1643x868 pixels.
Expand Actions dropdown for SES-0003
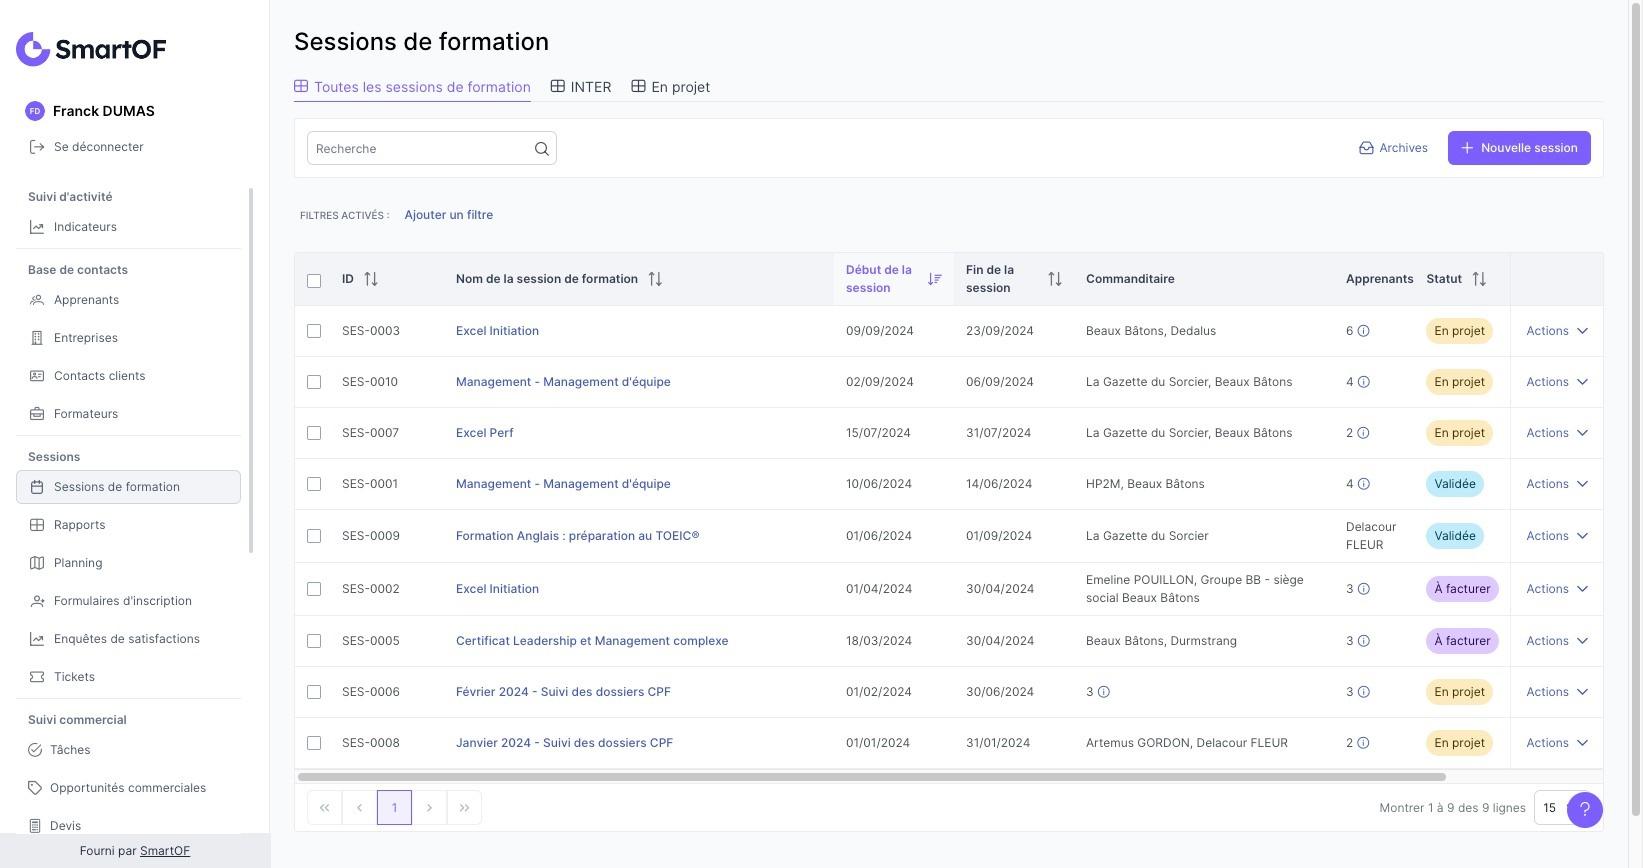(1556, 331)
